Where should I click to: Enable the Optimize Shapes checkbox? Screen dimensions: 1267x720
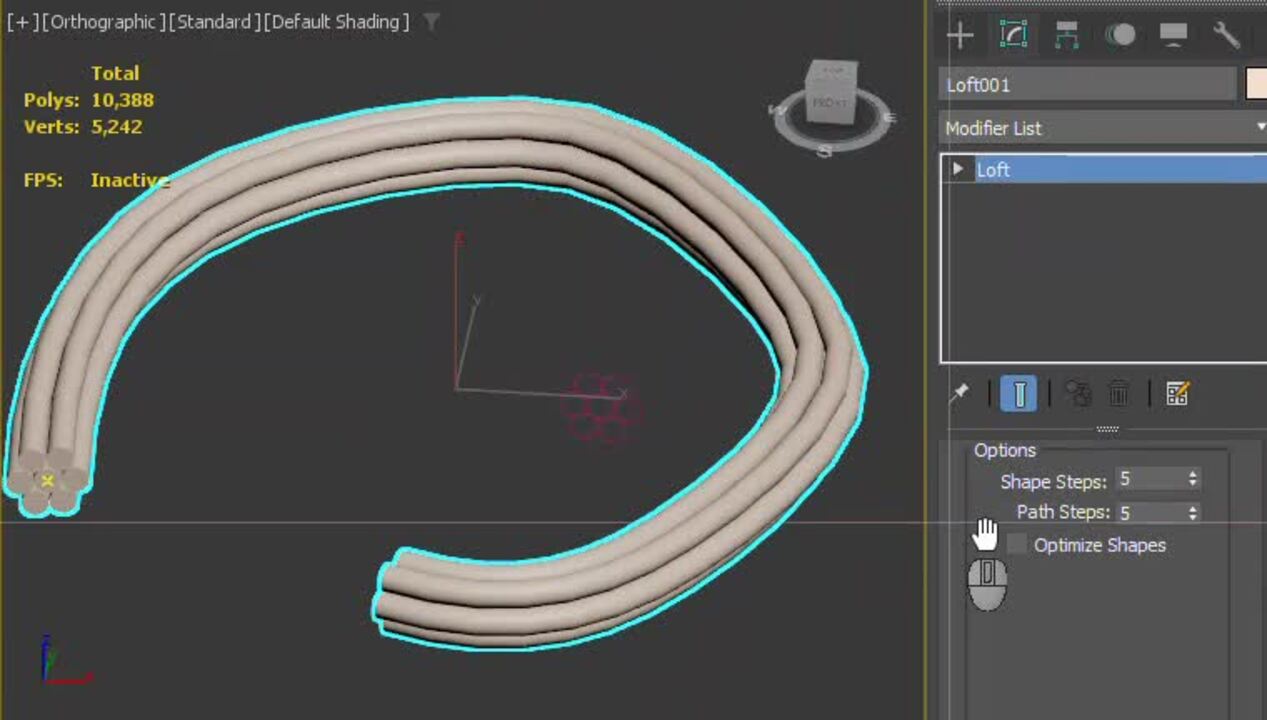1017,545
